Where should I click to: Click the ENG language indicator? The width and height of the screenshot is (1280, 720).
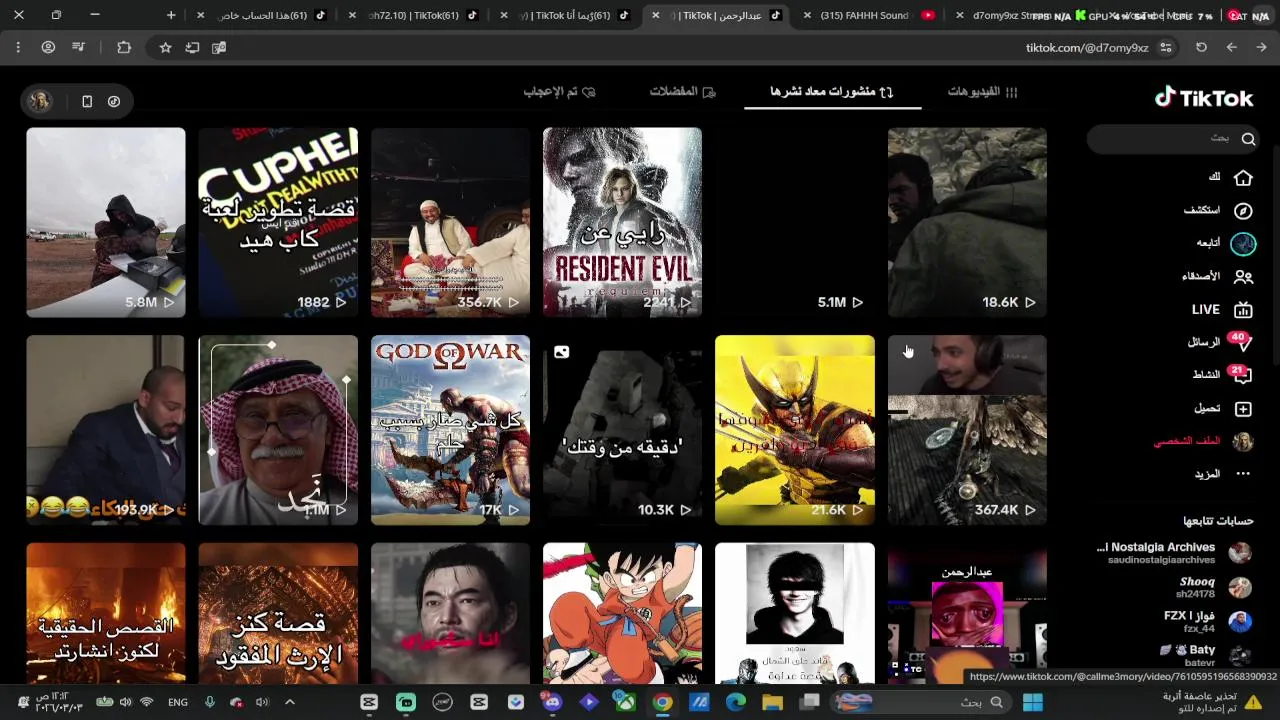pyautogui.click(x=177, y=702)
